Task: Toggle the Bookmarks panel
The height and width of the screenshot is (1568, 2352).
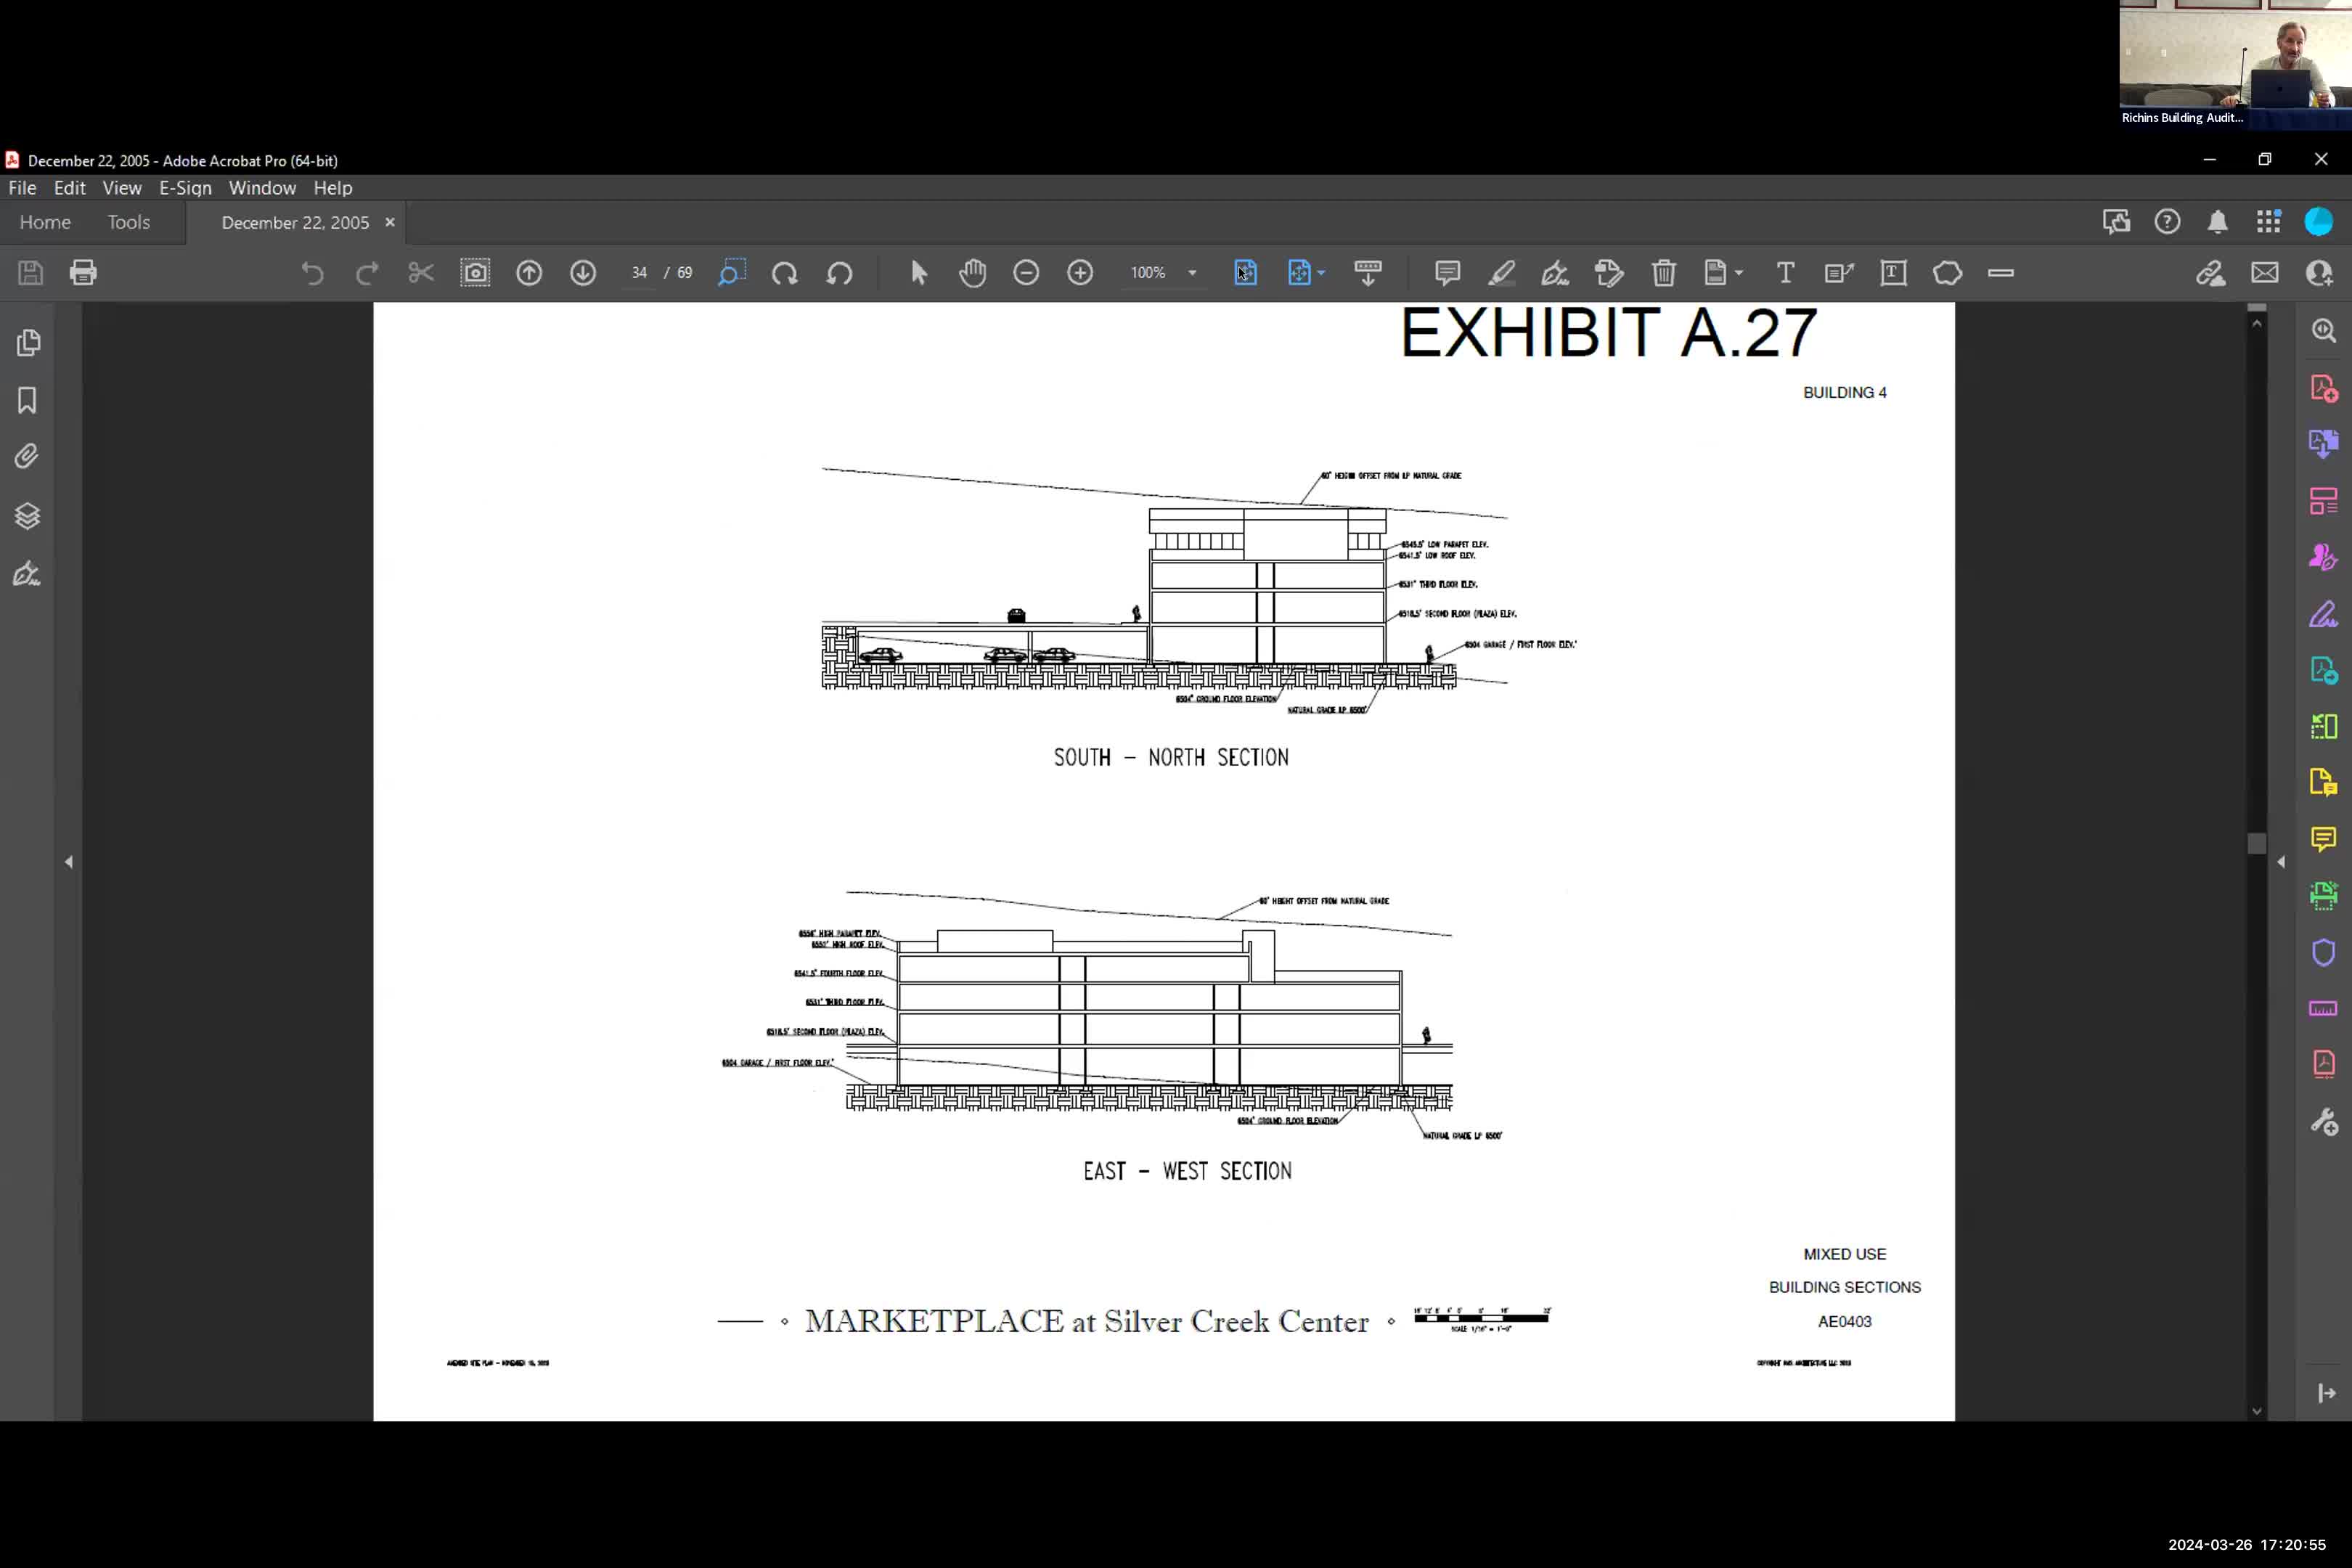Action: [x=27, y=400]
